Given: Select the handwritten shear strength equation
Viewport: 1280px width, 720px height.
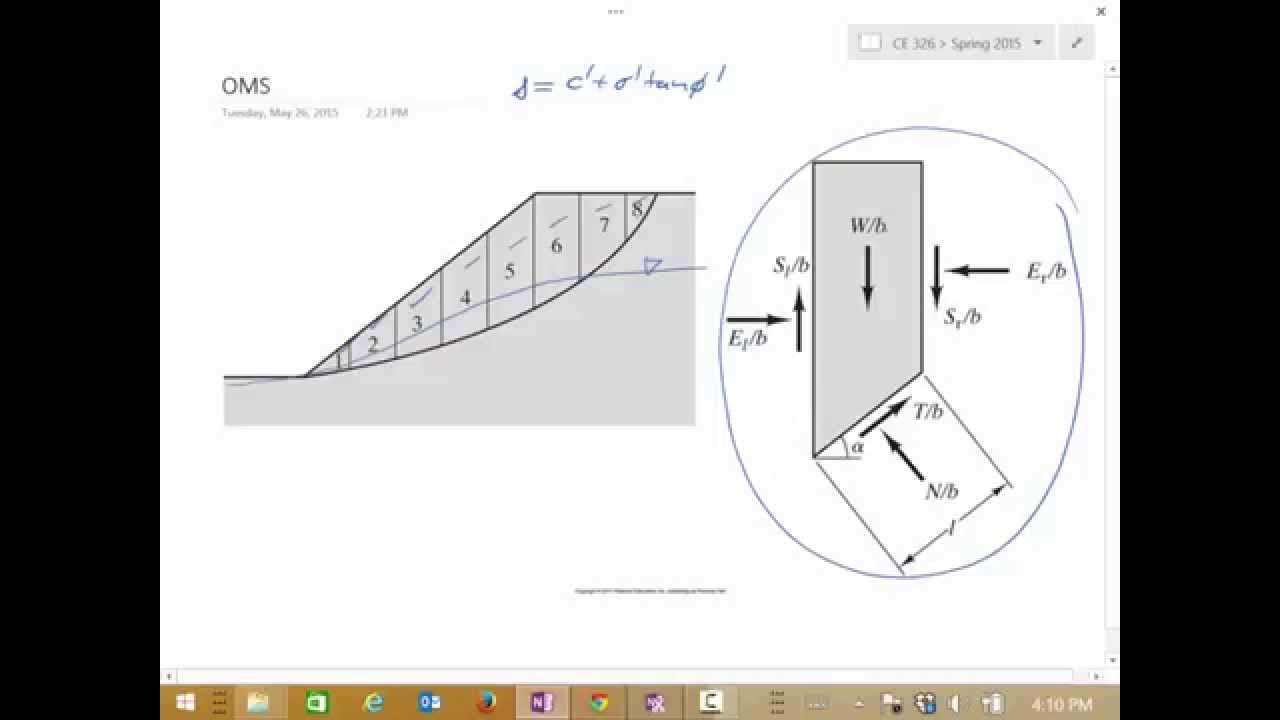Looking at the screenshot, I should (x=618, y=83).
